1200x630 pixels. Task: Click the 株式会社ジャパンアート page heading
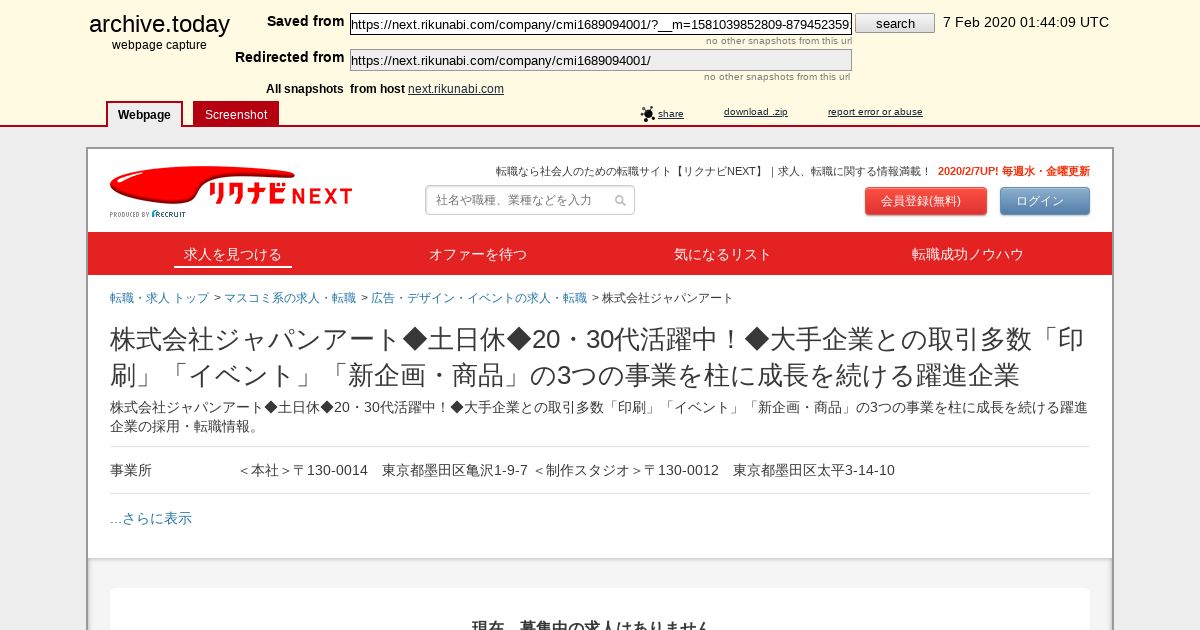(x=599, y=357)
